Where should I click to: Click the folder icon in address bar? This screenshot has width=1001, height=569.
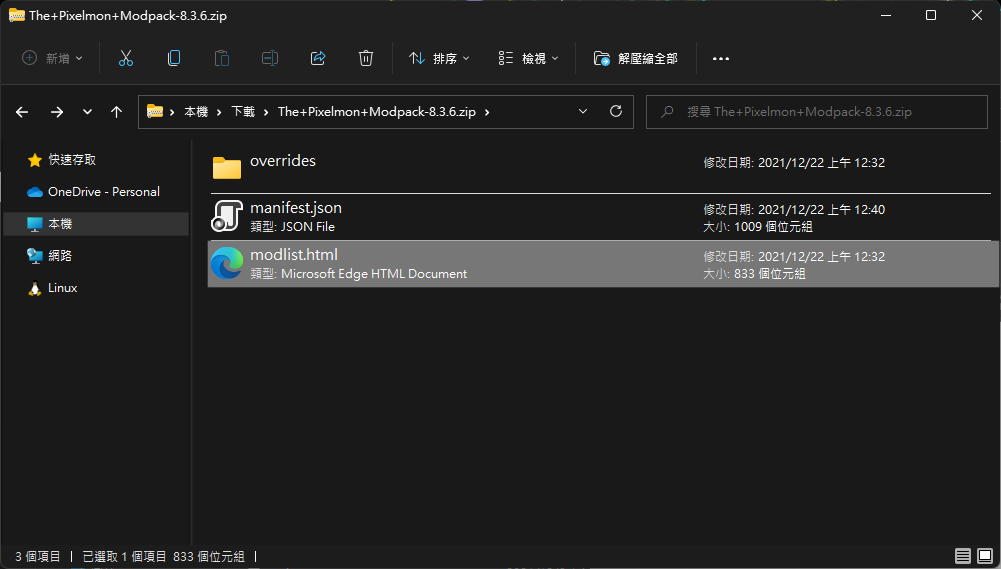click(154, 112)
